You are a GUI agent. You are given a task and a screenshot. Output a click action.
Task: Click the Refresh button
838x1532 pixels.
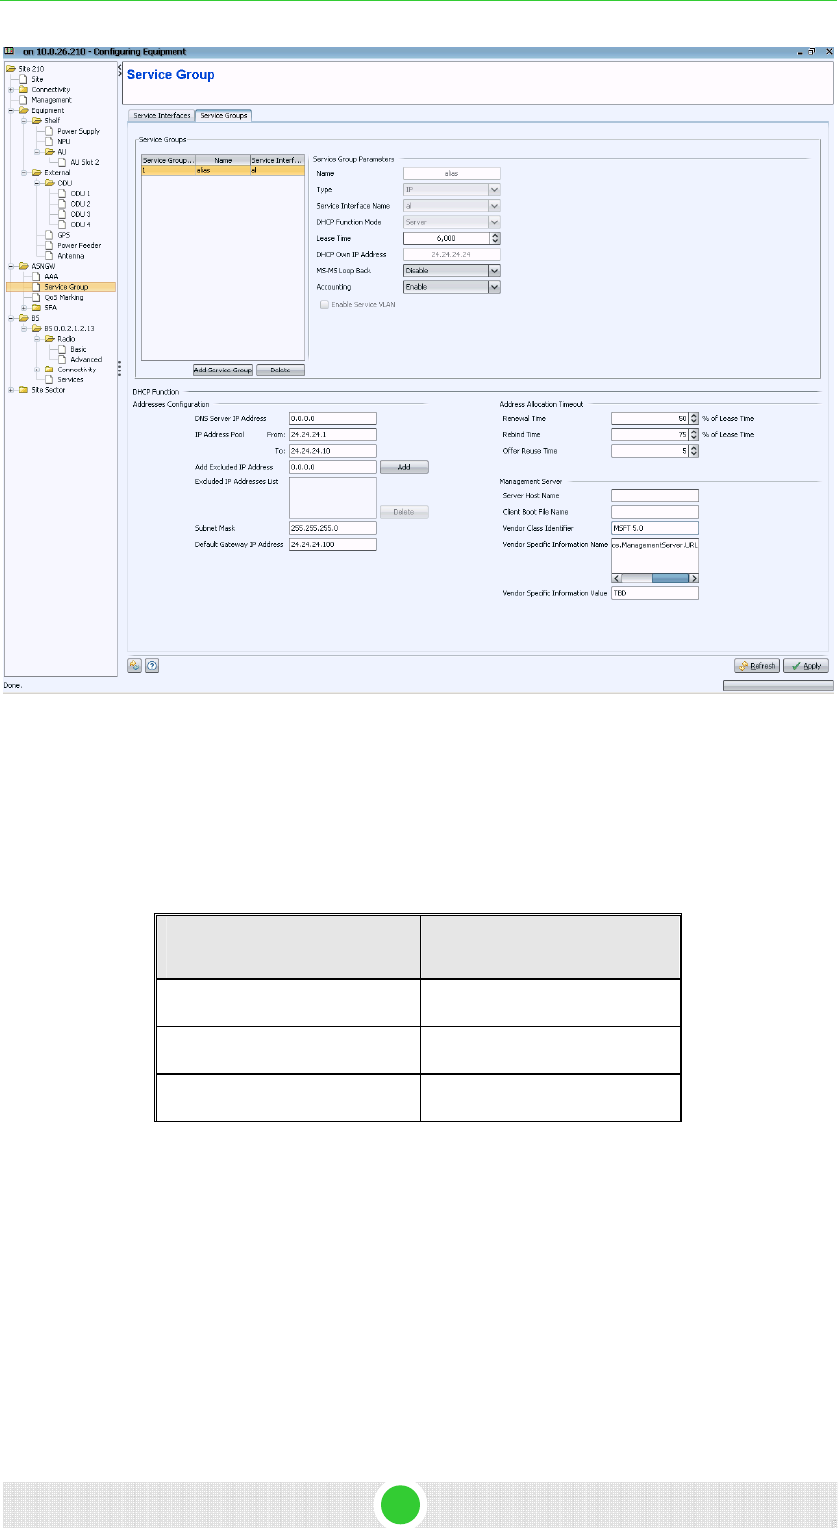click(x=757, y=665)
